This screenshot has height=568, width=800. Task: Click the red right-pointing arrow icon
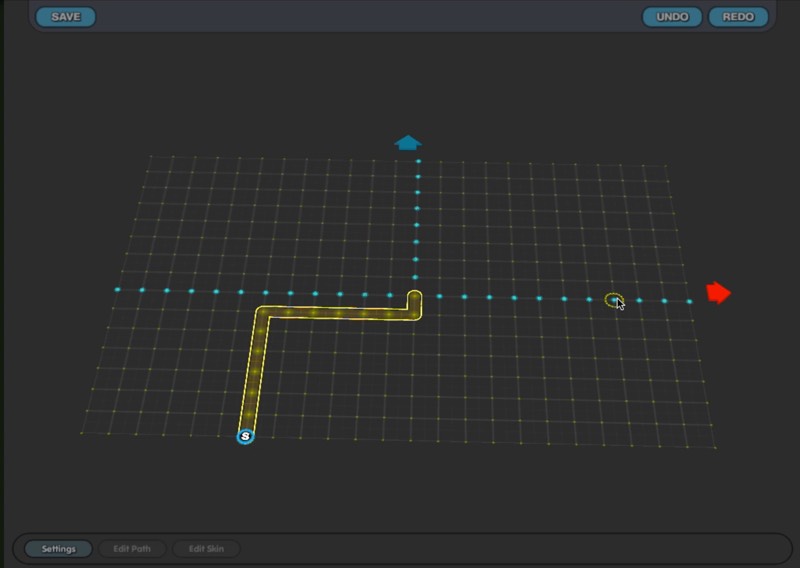point(718,293)
